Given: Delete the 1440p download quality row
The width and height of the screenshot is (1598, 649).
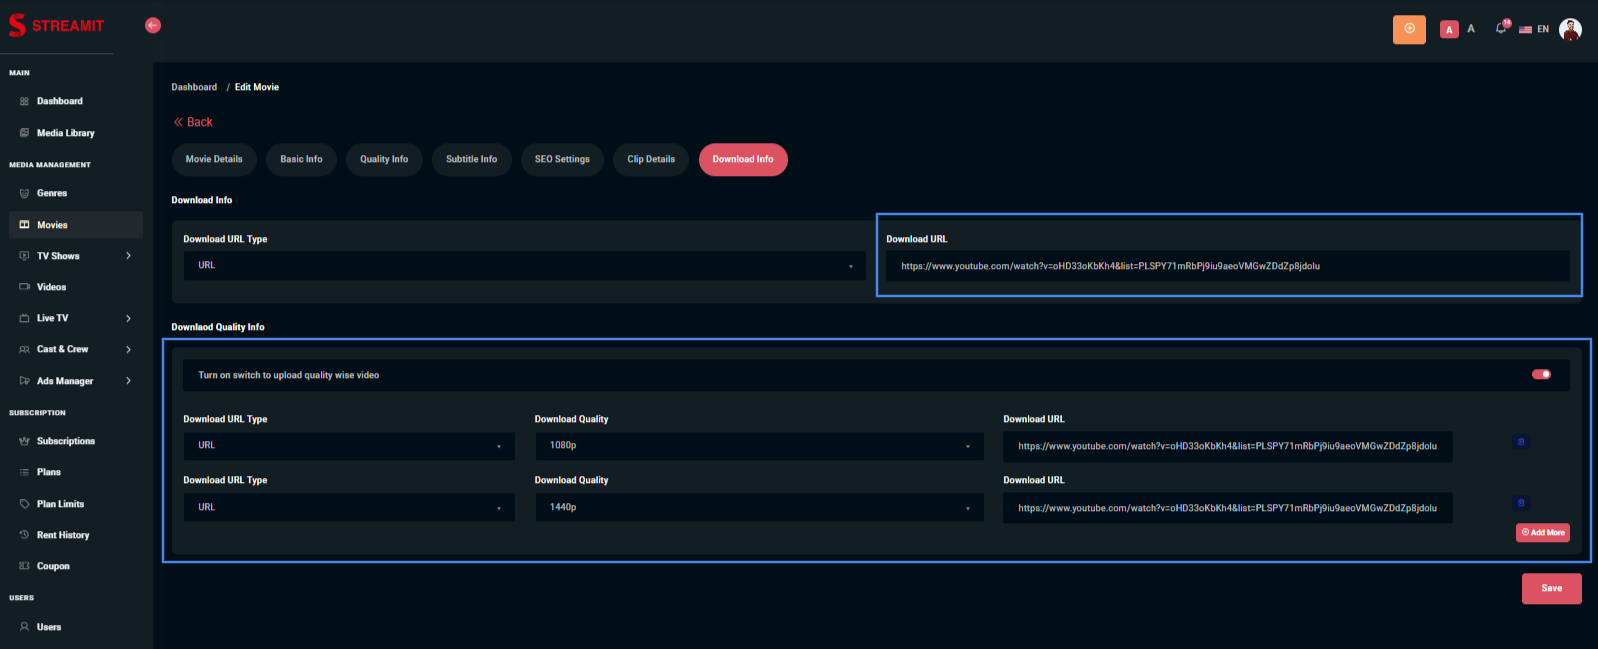Looking at the screenshot, I should (1521, 503).
